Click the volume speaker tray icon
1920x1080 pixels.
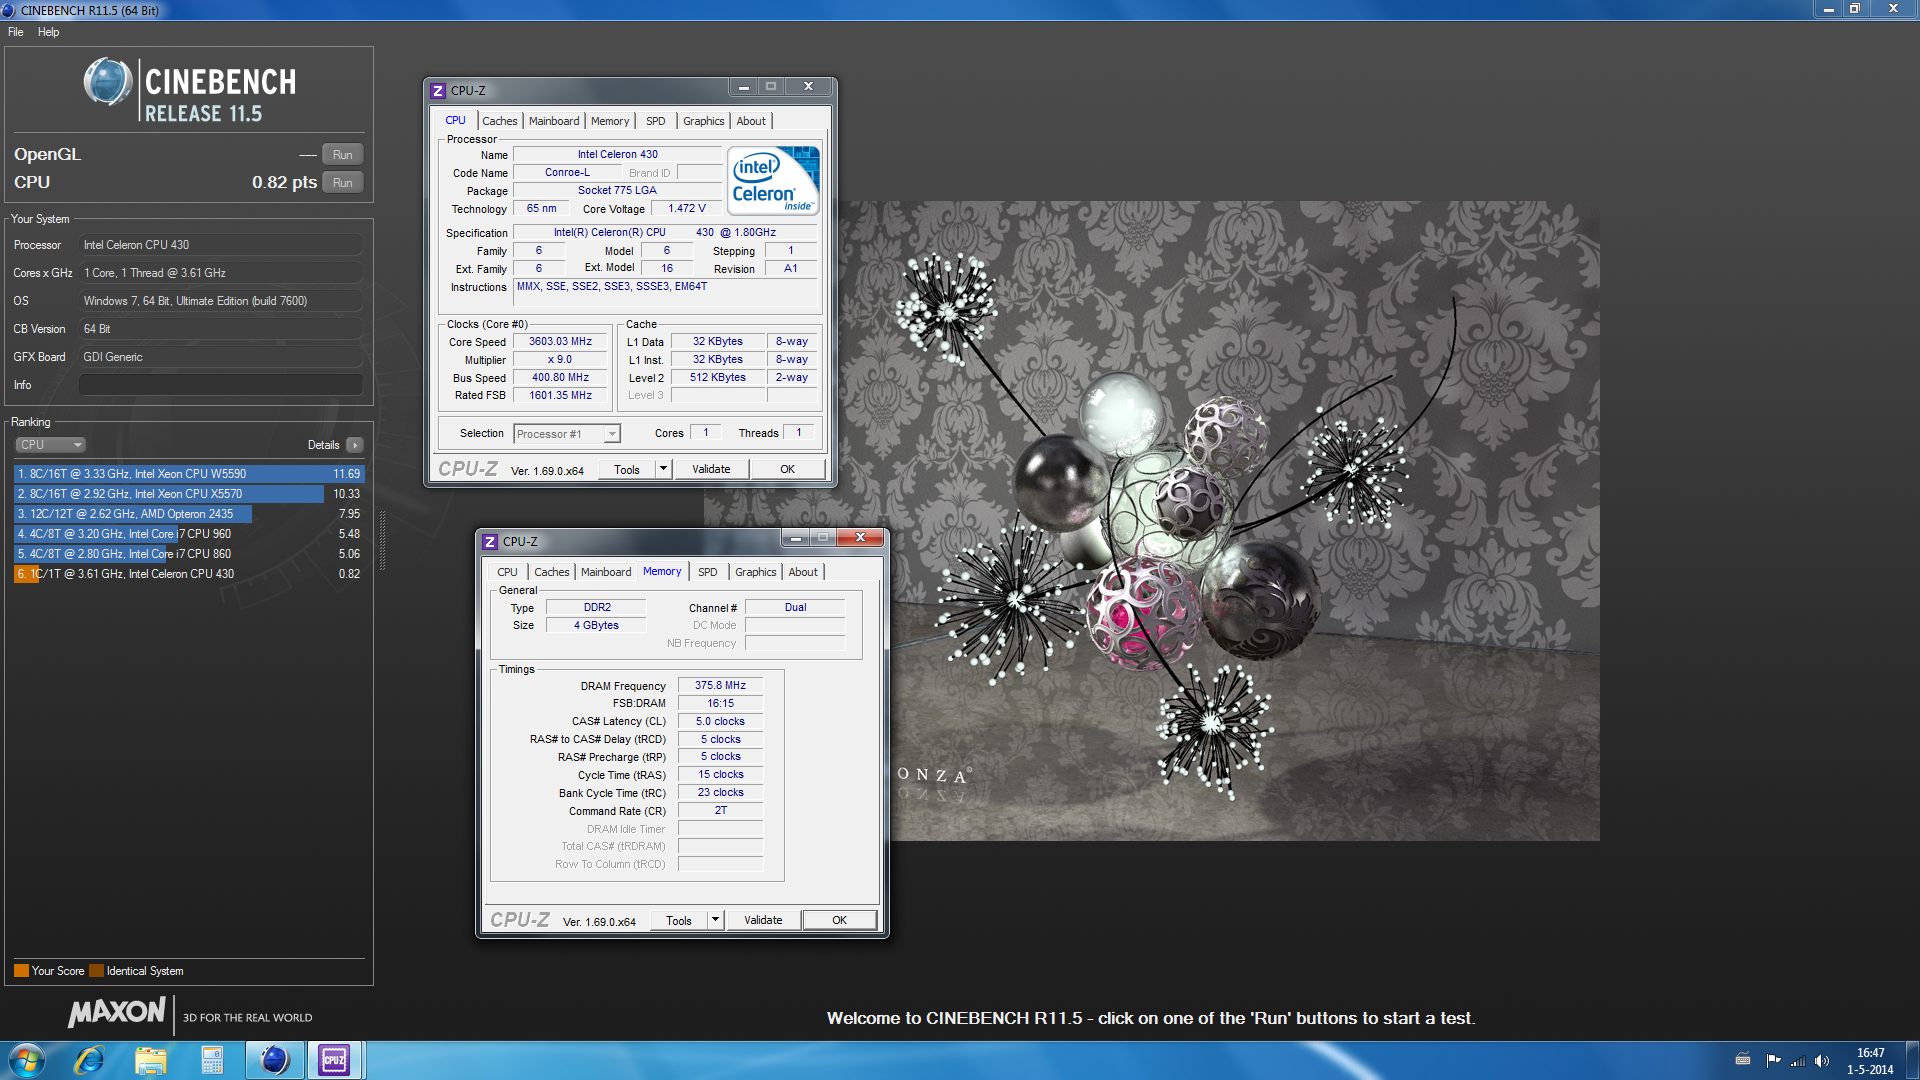tap(1822, 1061)
